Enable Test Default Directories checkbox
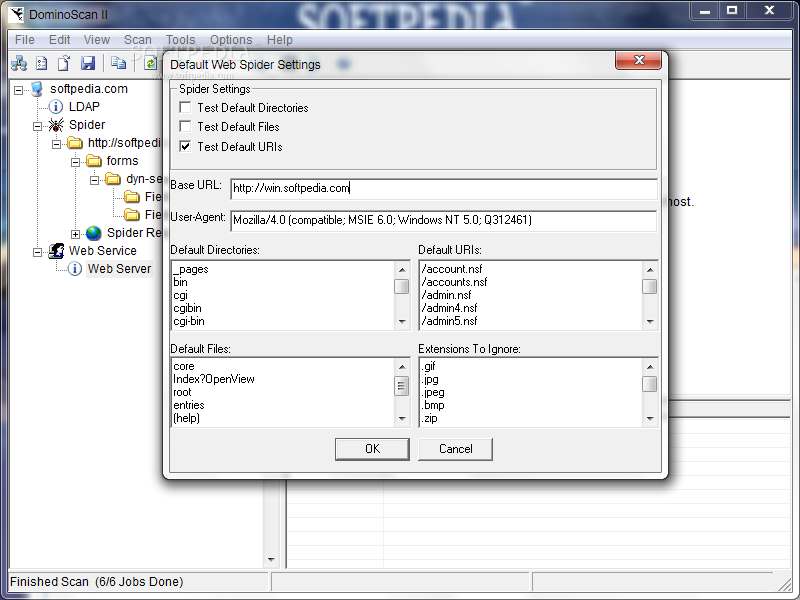800x600 pixels. pos(185,108)
